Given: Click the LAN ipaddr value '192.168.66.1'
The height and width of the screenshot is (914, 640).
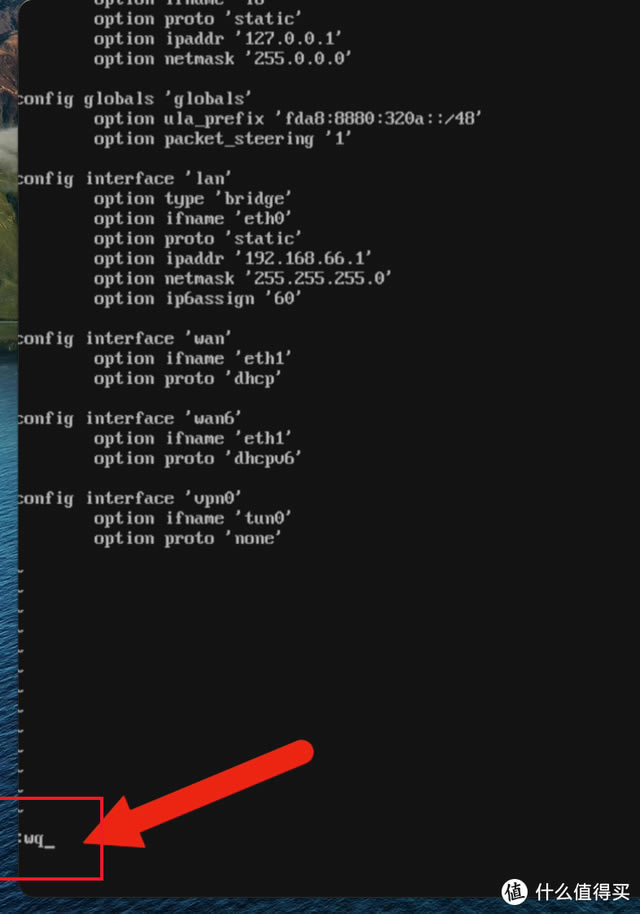Looking at the screenshot, I should click(x=303, y=258).
